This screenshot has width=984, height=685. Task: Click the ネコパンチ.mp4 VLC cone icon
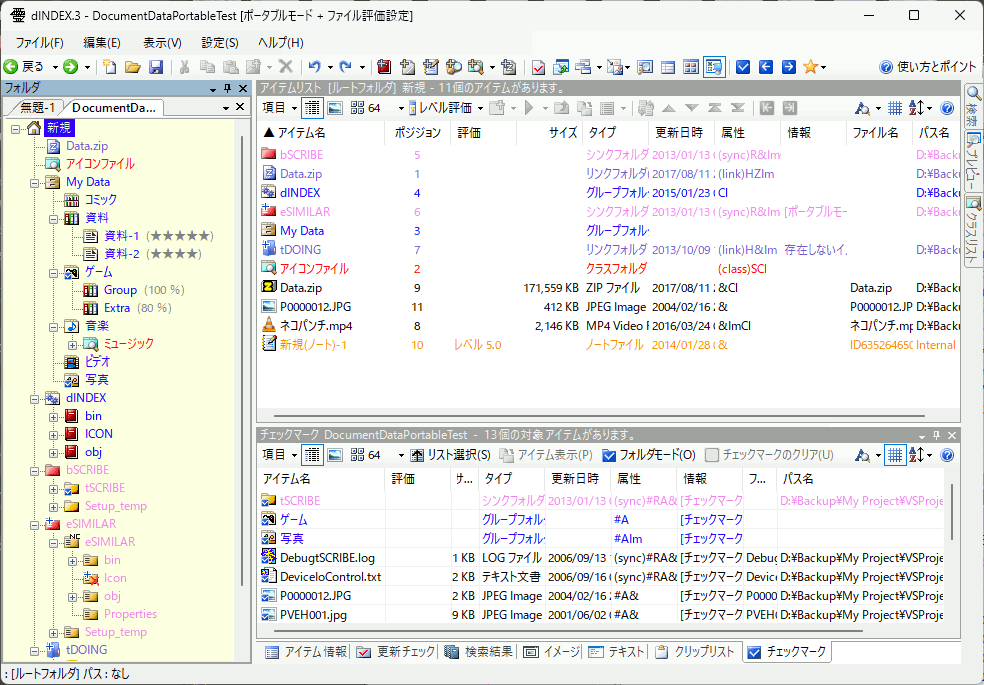[269, 326]
